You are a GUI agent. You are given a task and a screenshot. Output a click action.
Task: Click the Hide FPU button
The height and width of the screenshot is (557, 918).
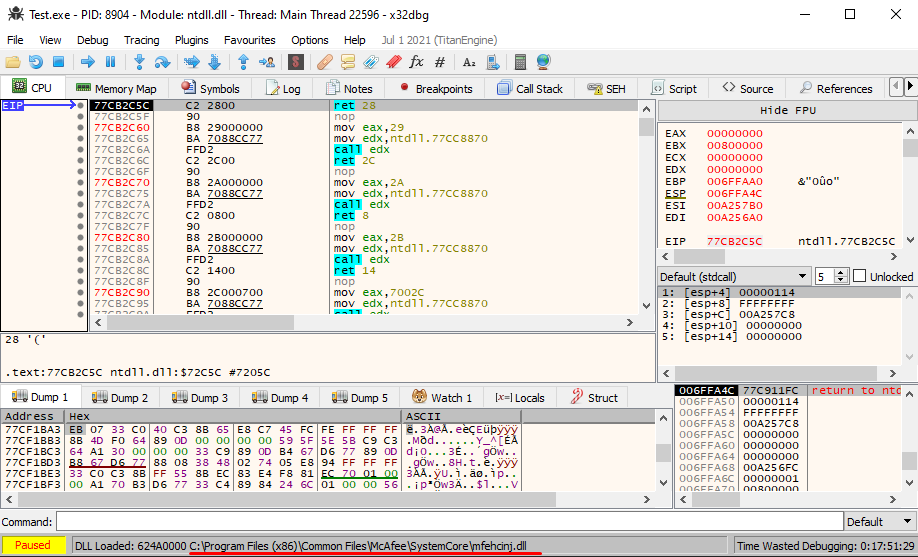tap(787, 111)
